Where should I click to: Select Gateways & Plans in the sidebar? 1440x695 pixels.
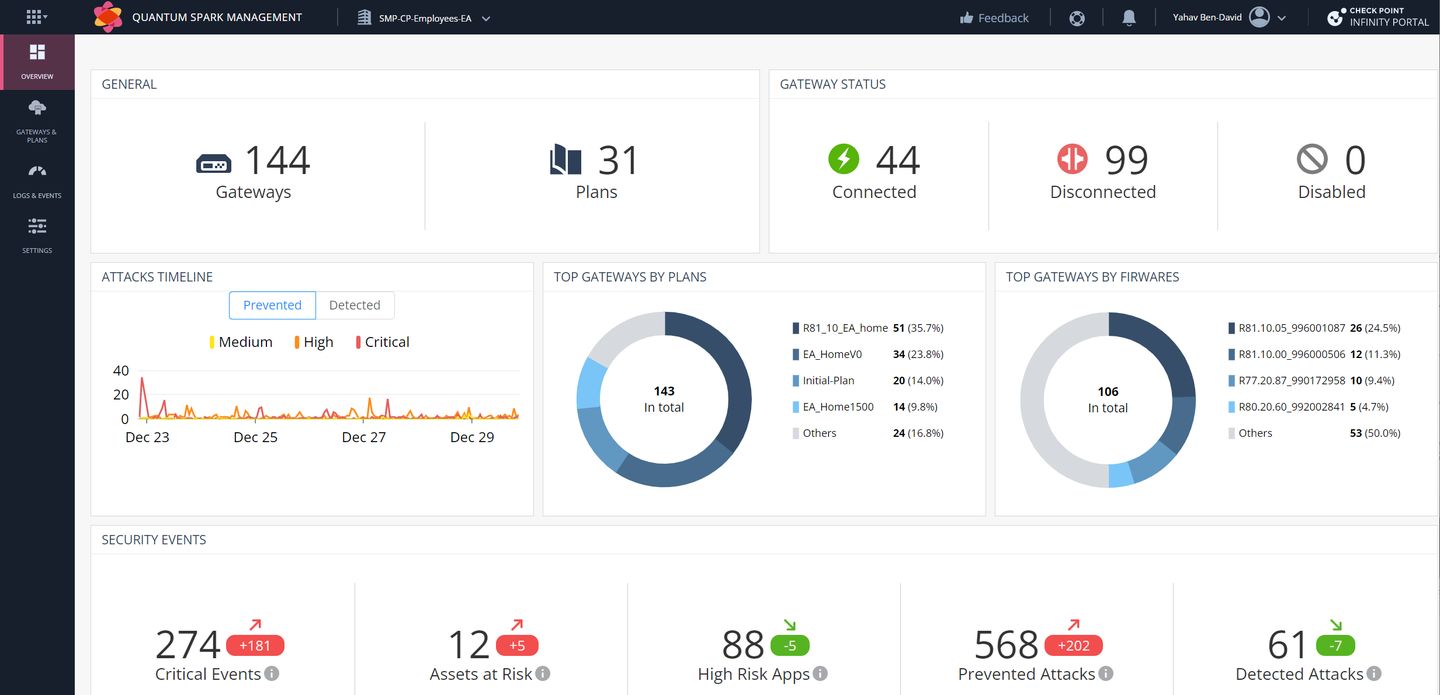pos(37,122)
